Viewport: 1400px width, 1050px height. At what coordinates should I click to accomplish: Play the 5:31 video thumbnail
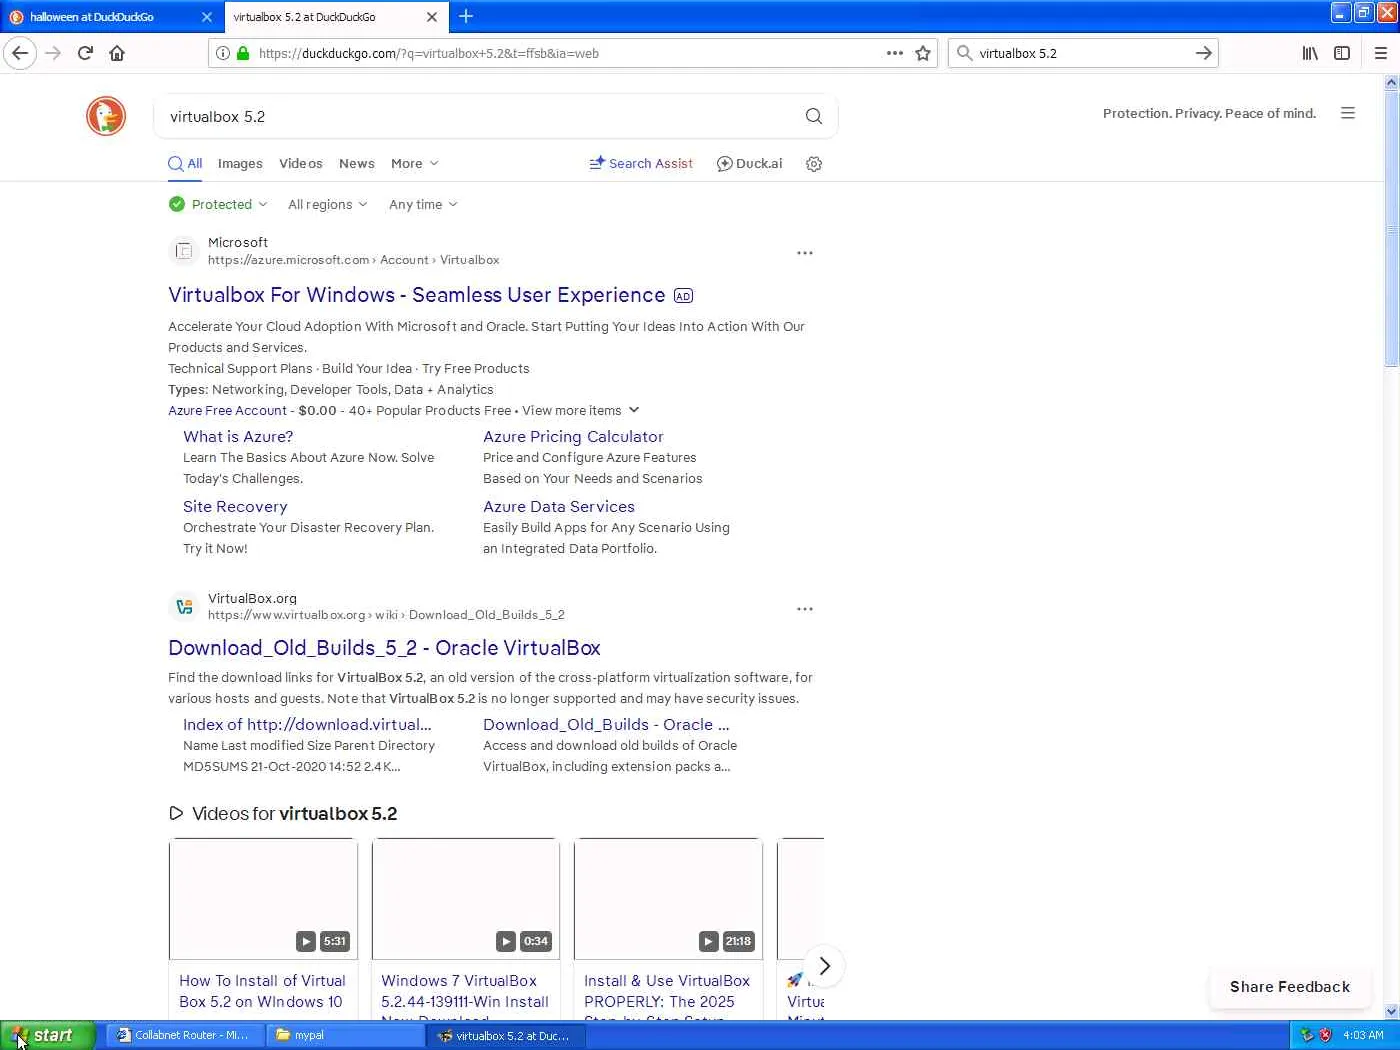[263, 899]
